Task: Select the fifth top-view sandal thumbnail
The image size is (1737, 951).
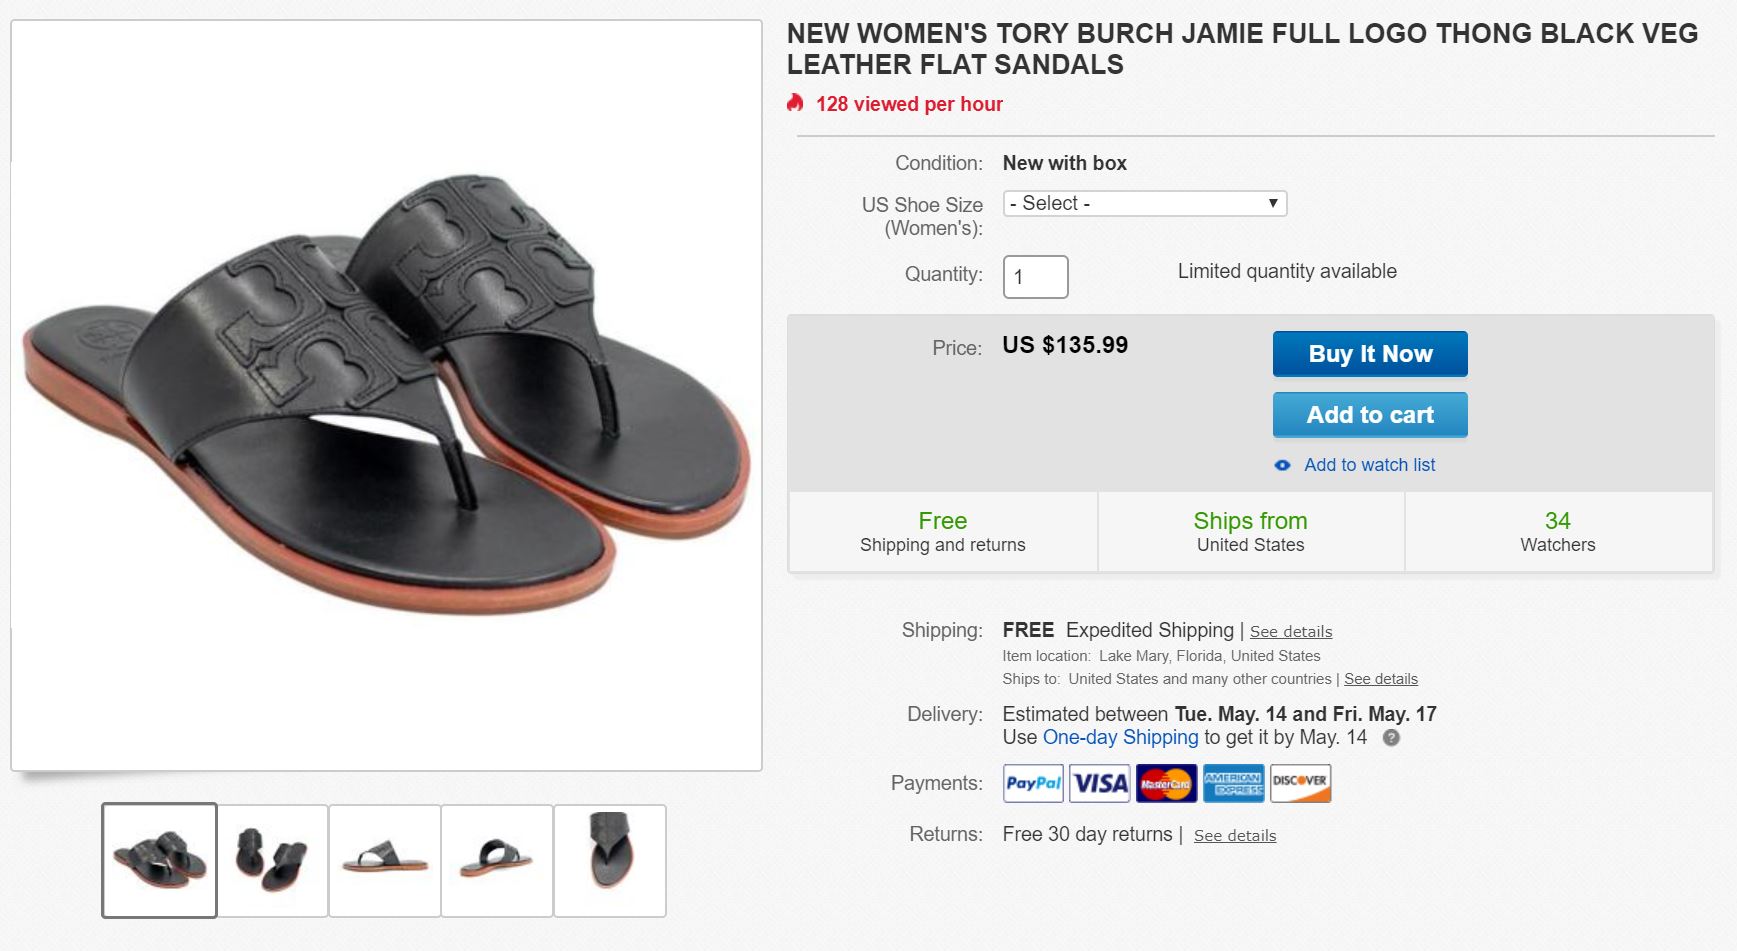Action: tap(610, 860)
